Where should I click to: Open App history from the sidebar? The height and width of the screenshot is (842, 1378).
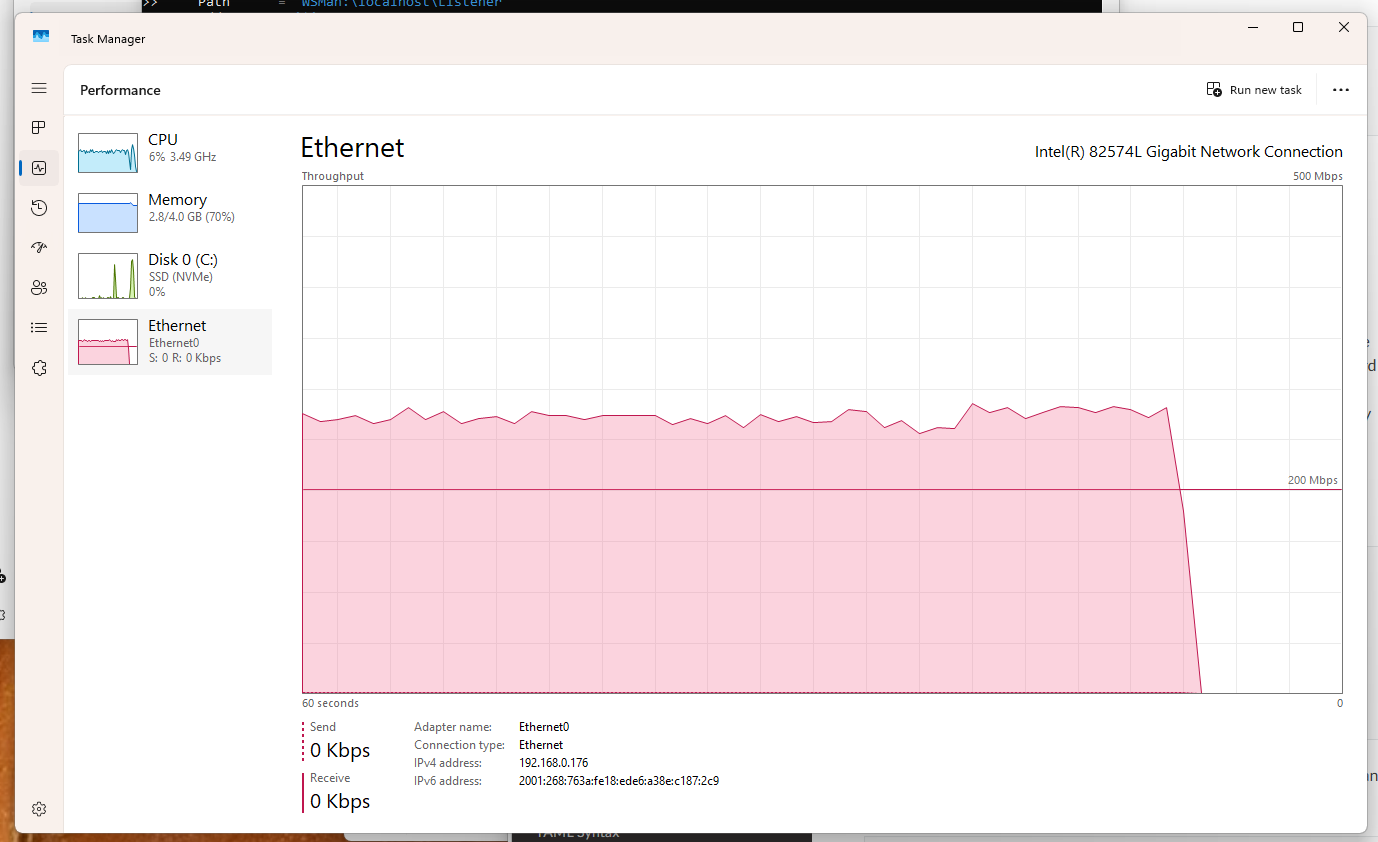[39, 208]
